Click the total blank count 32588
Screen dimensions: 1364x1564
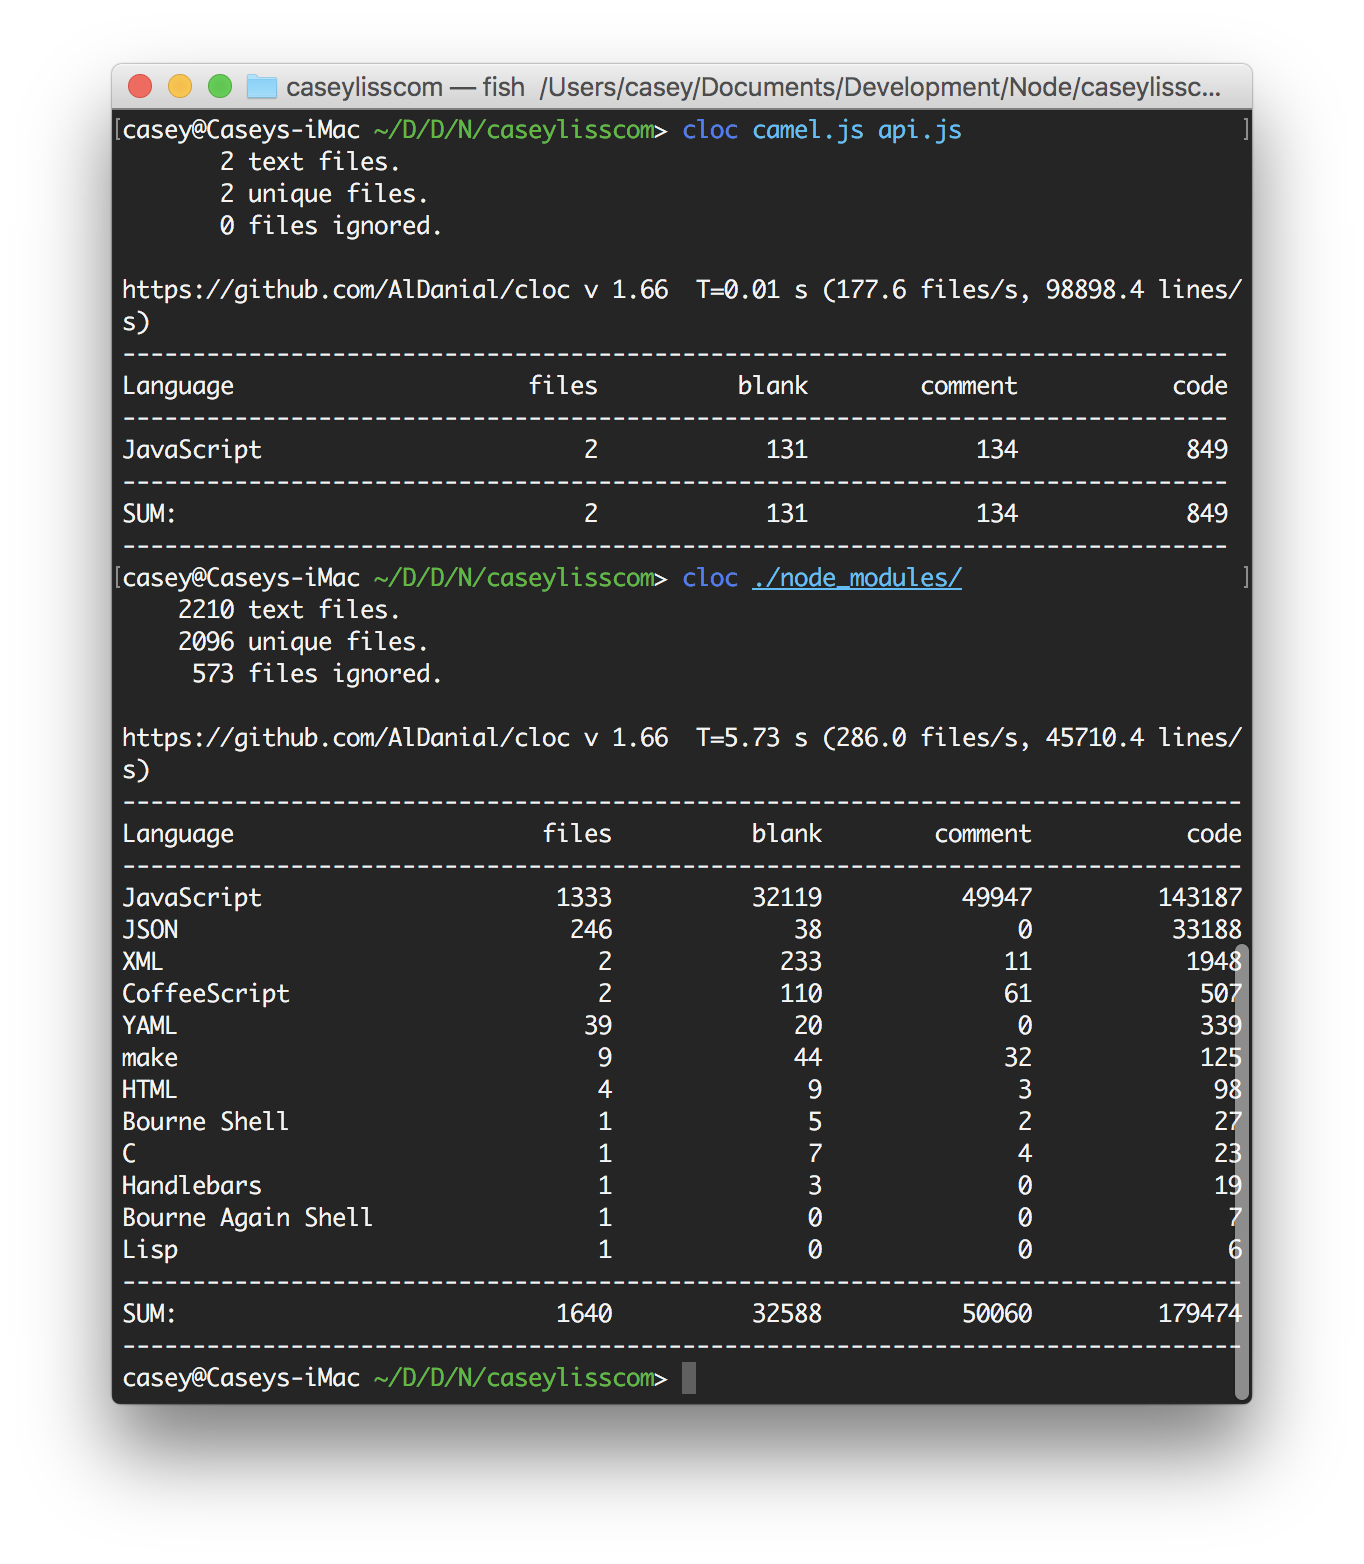pyautogui.click(x=787, y=1314)
